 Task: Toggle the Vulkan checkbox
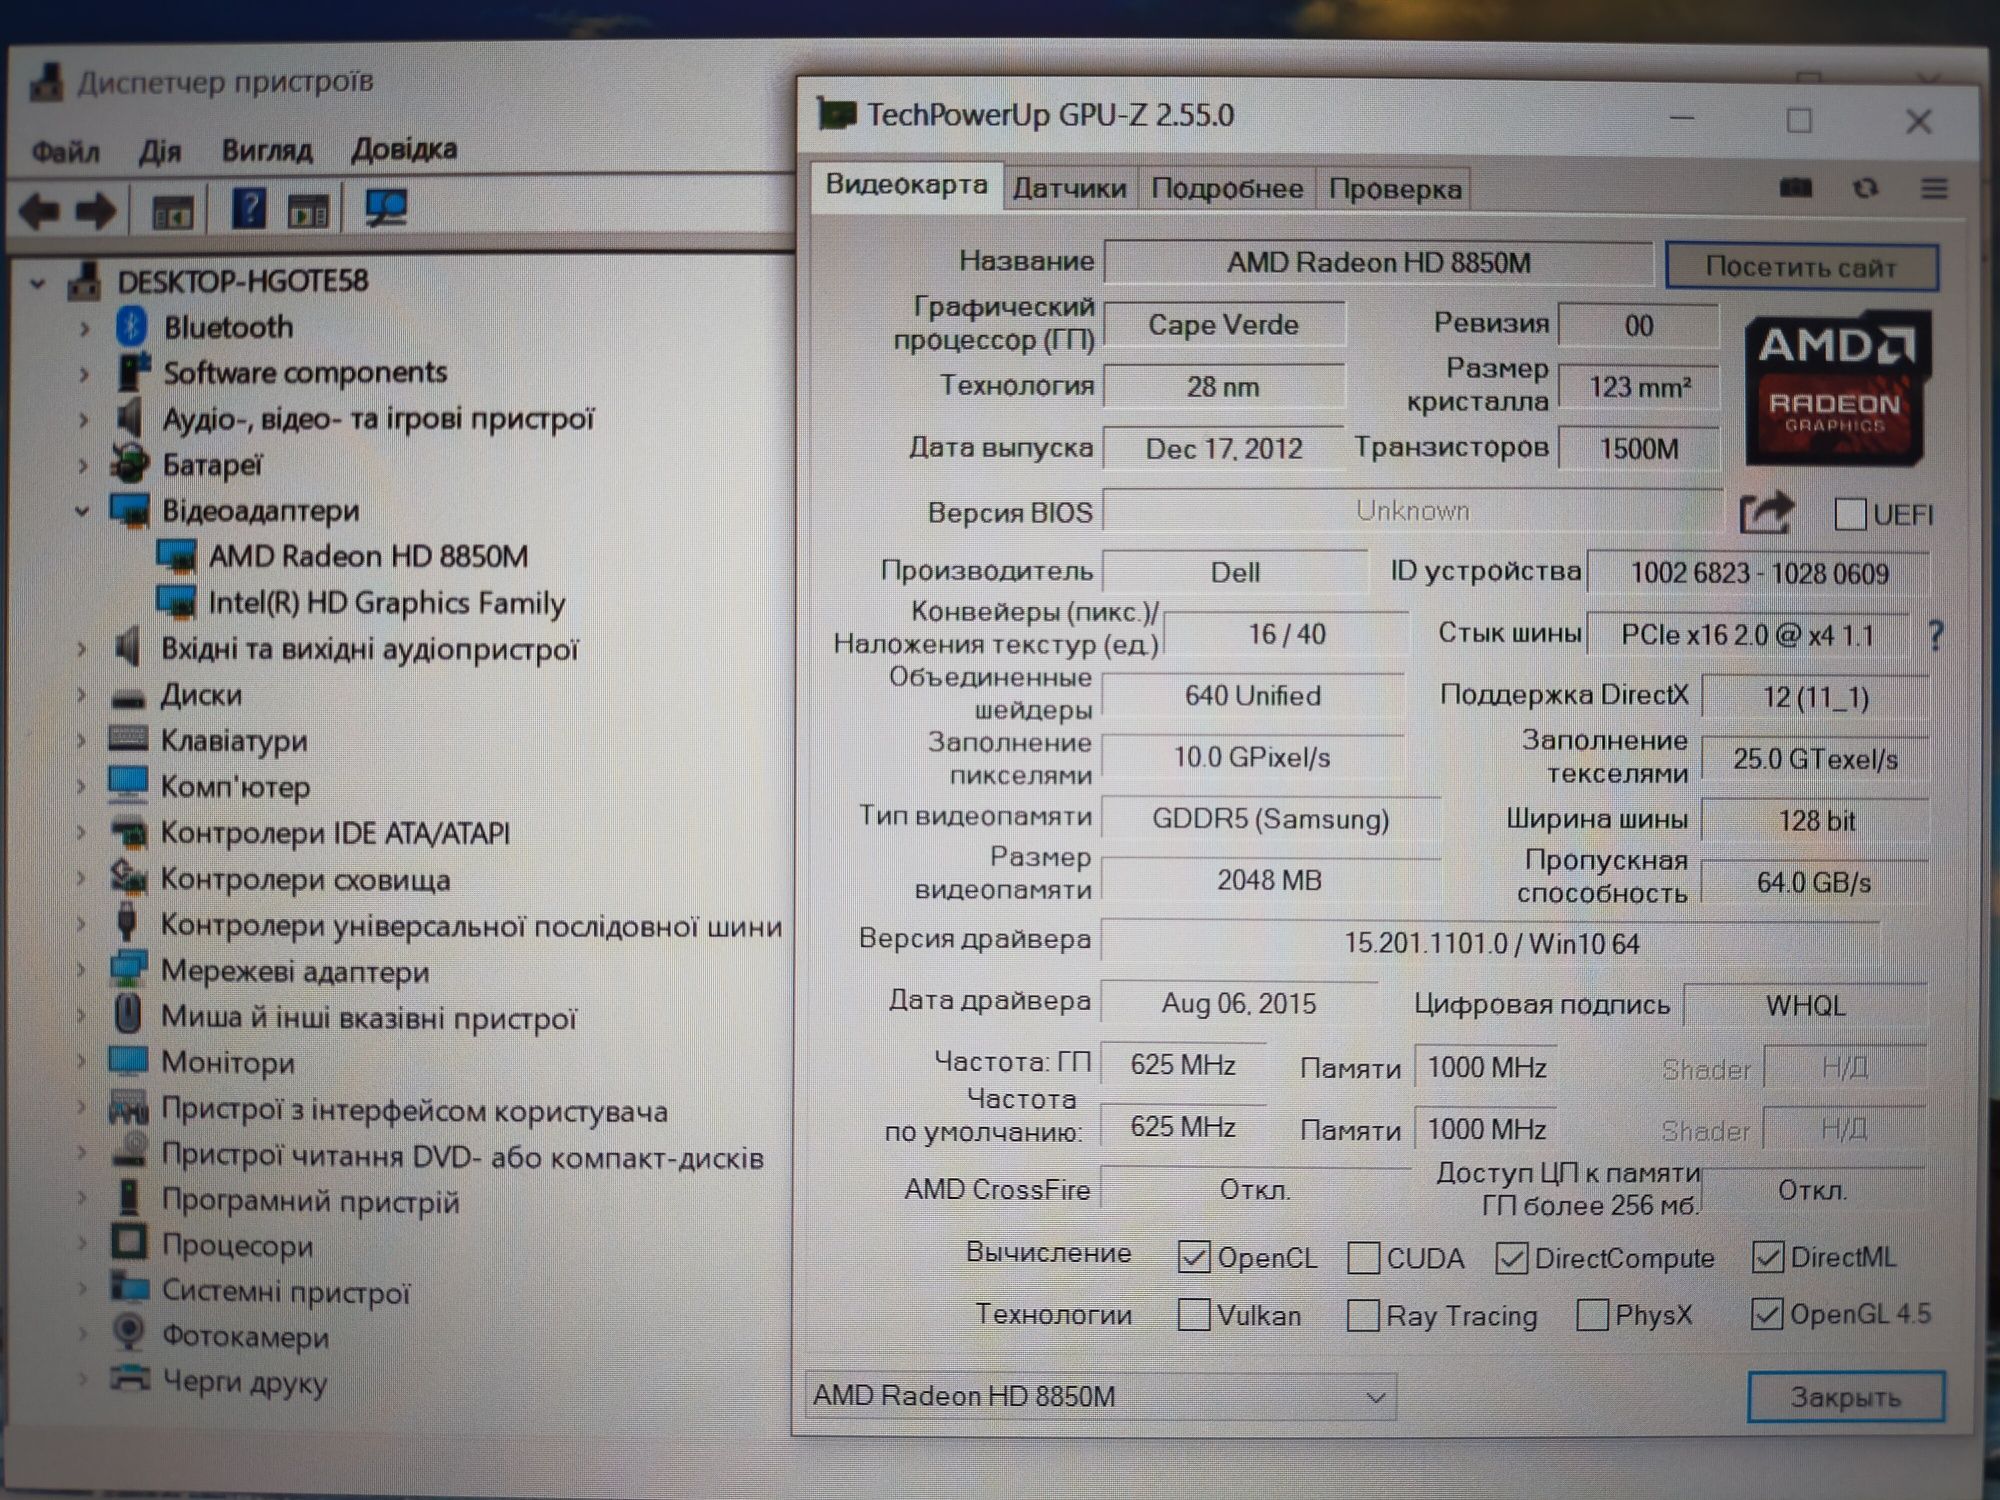click(x=1193, y=1314)
